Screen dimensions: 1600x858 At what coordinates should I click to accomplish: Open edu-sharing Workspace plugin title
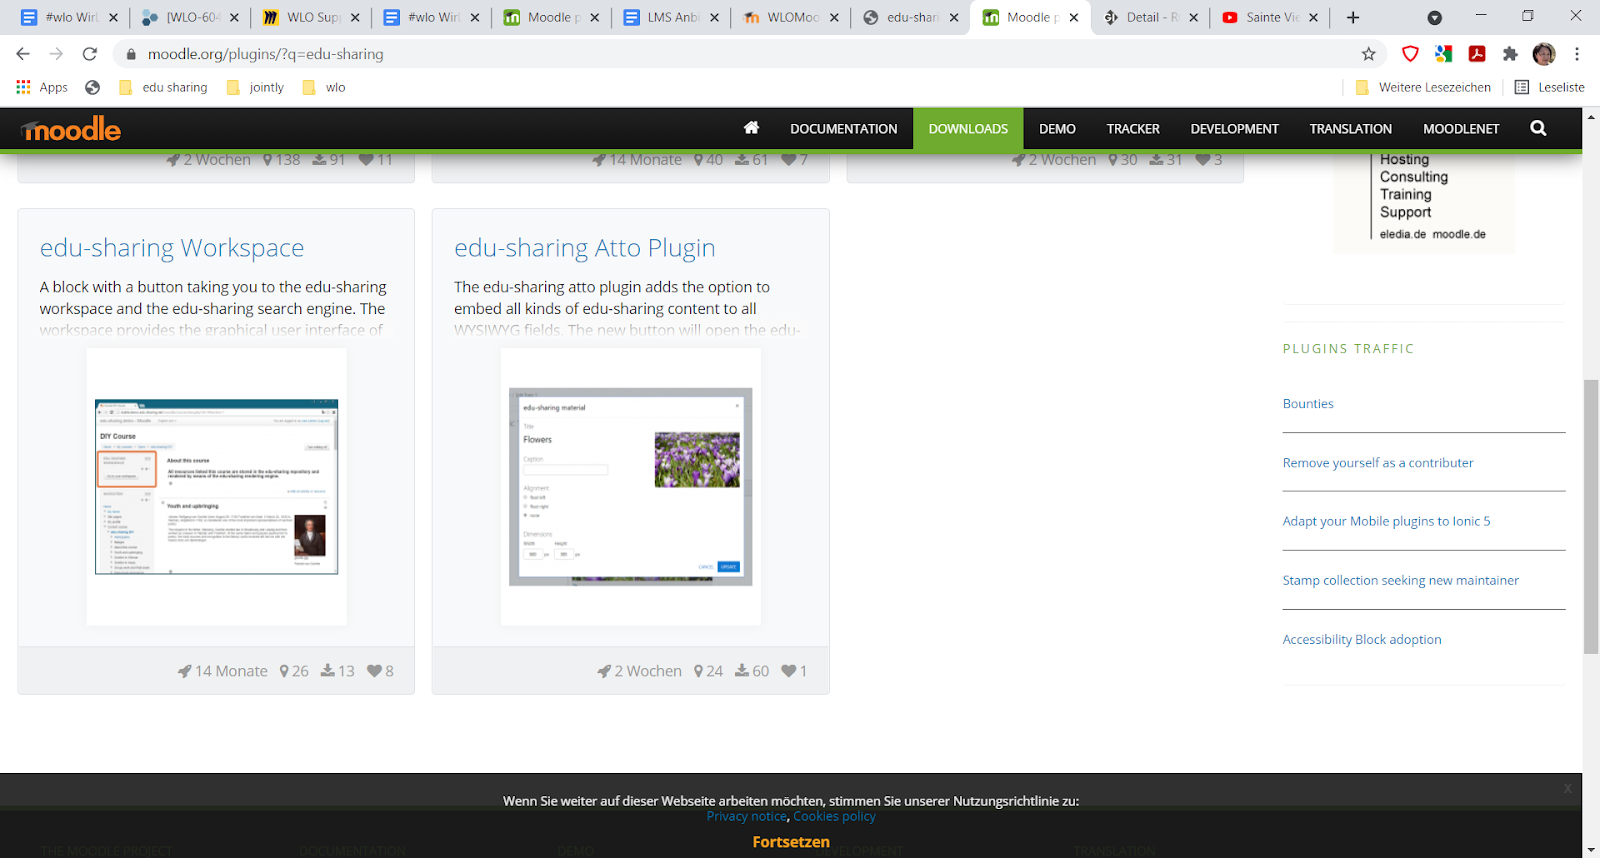(172, 247)
